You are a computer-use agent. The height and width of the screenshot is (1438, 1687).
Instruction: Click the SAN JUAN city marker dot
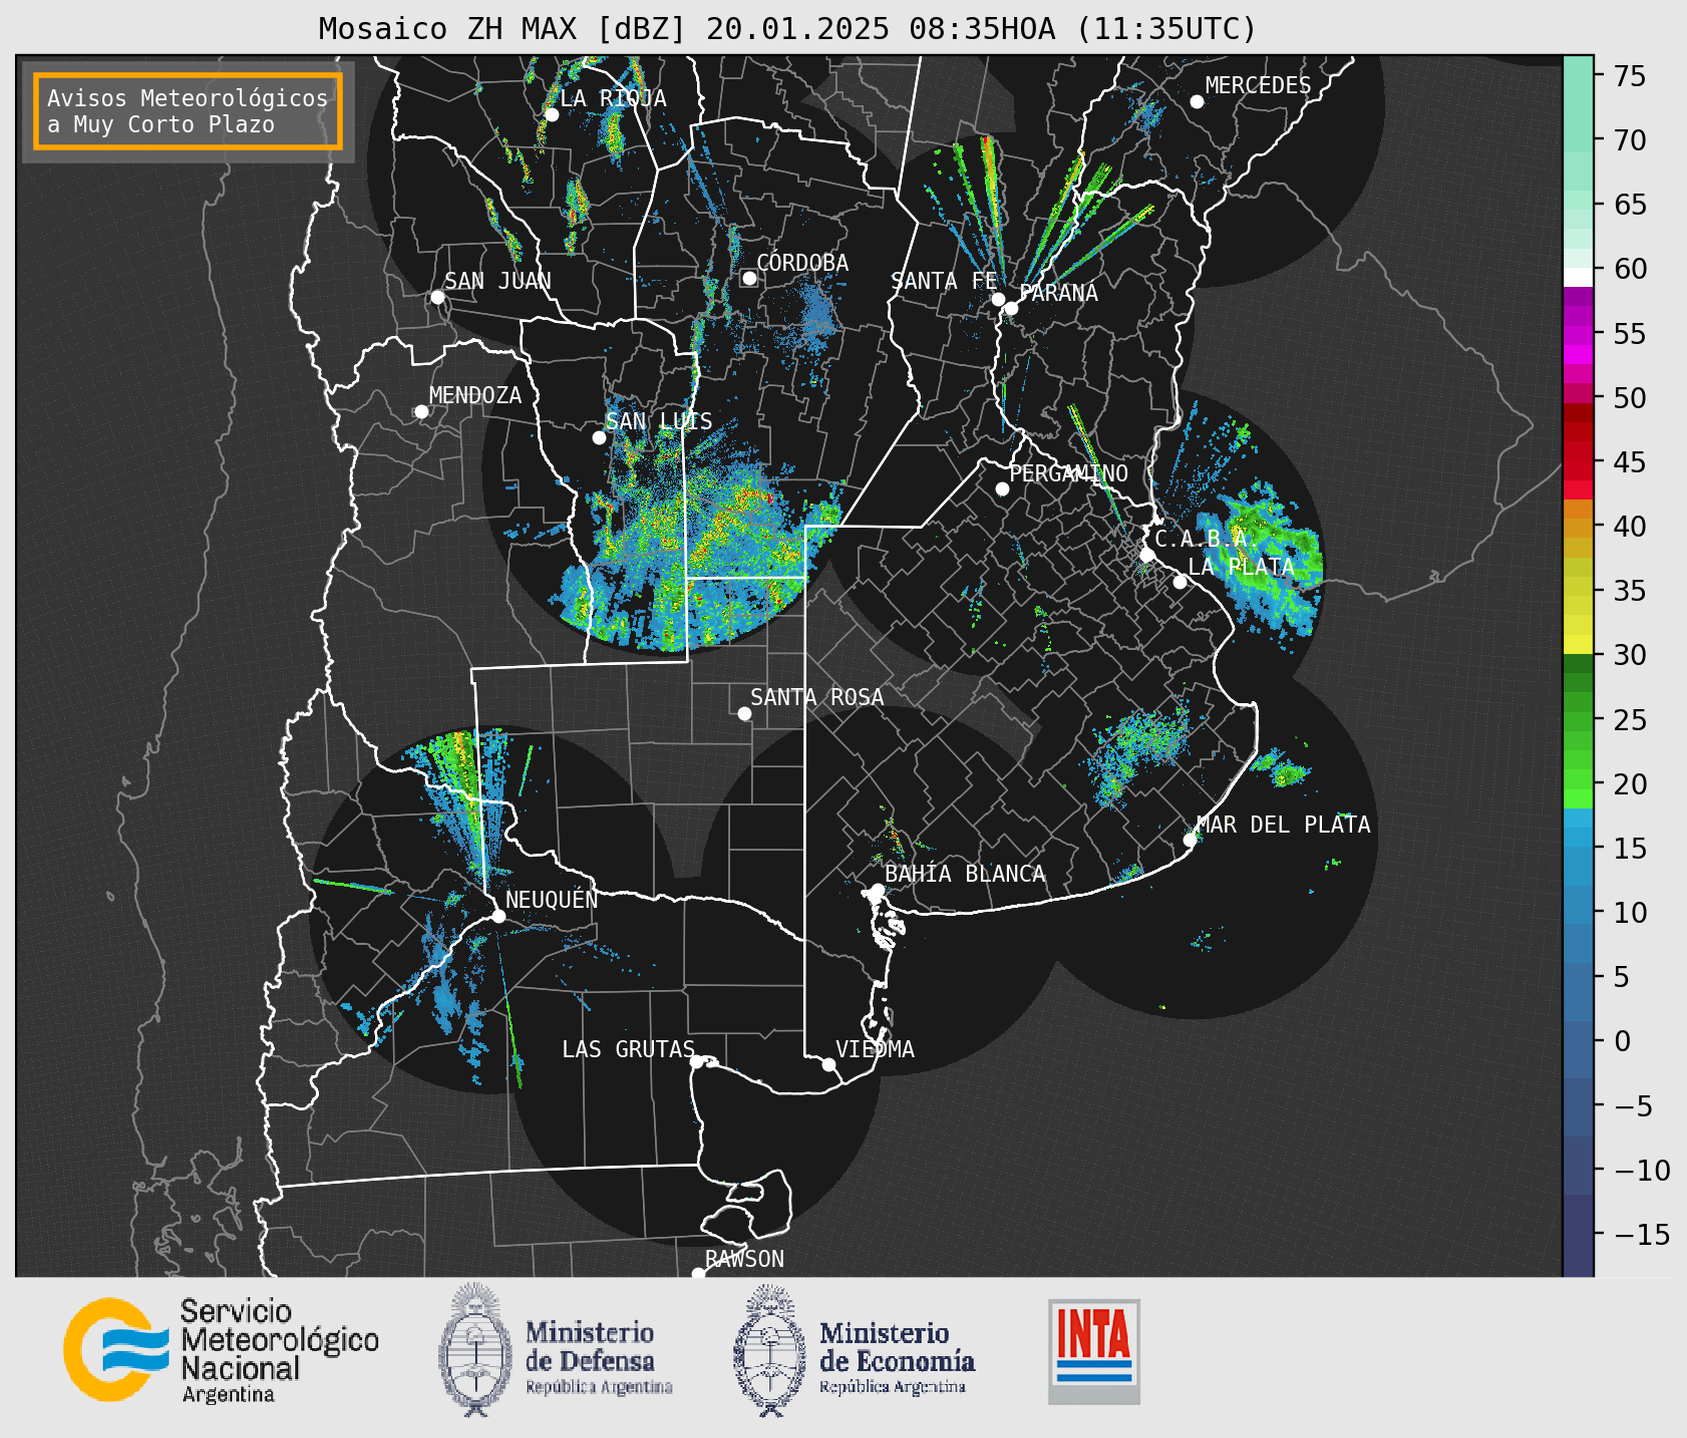click(437, 297)
